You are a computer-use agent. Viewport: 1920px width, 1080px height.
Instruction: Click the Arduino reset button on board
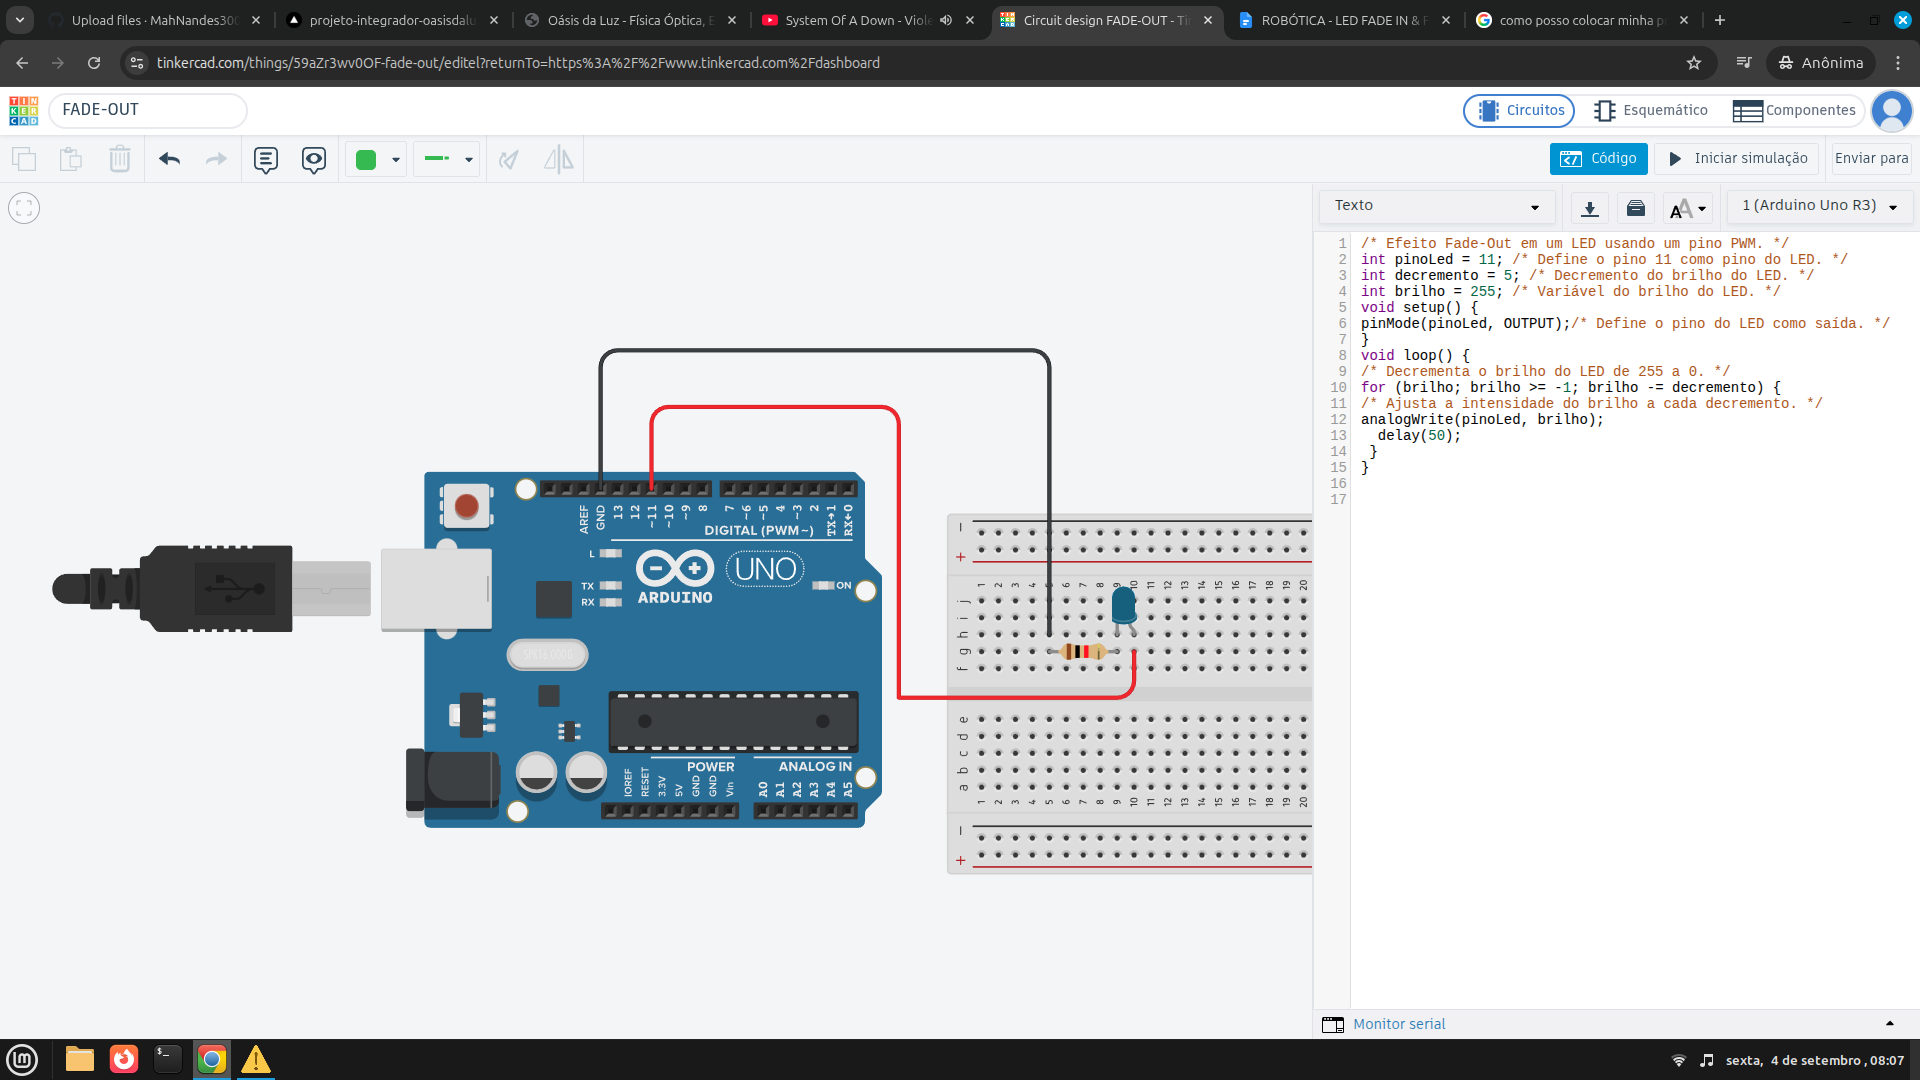pyautogui.click(x=466, y=506)
